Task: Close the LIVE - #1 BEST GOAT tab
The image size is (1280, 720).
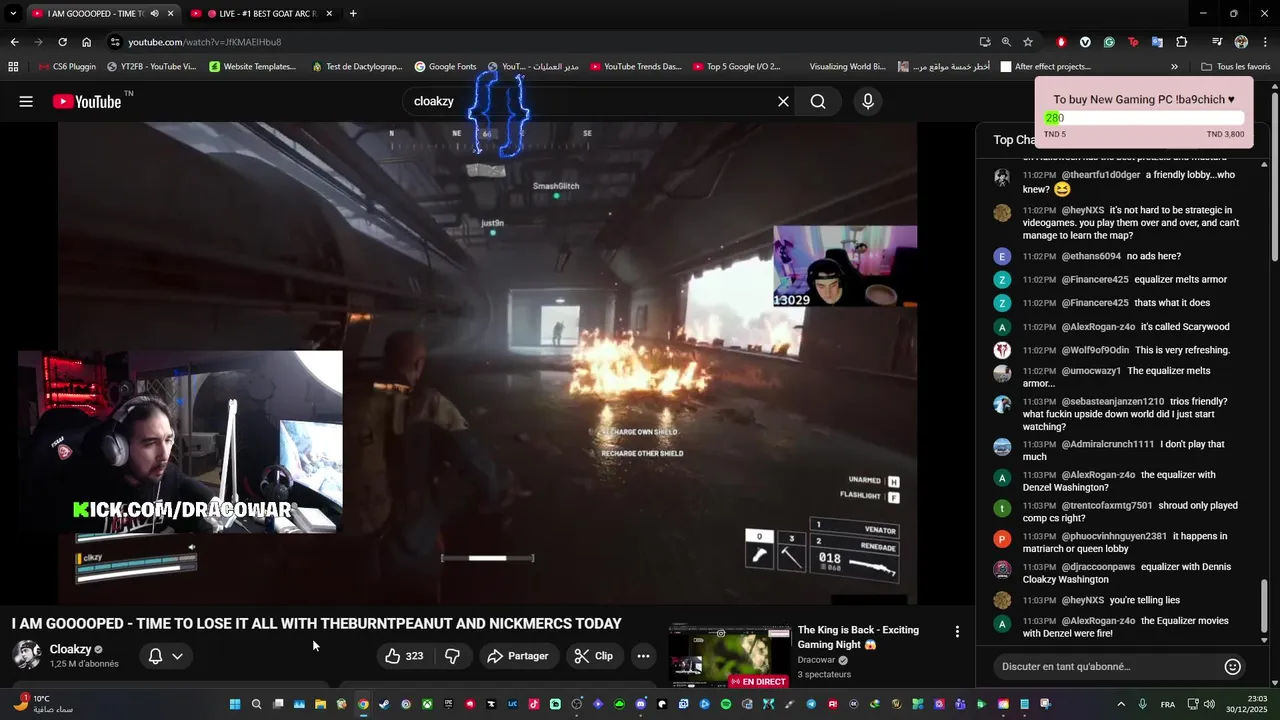Action: pos(328,13)
